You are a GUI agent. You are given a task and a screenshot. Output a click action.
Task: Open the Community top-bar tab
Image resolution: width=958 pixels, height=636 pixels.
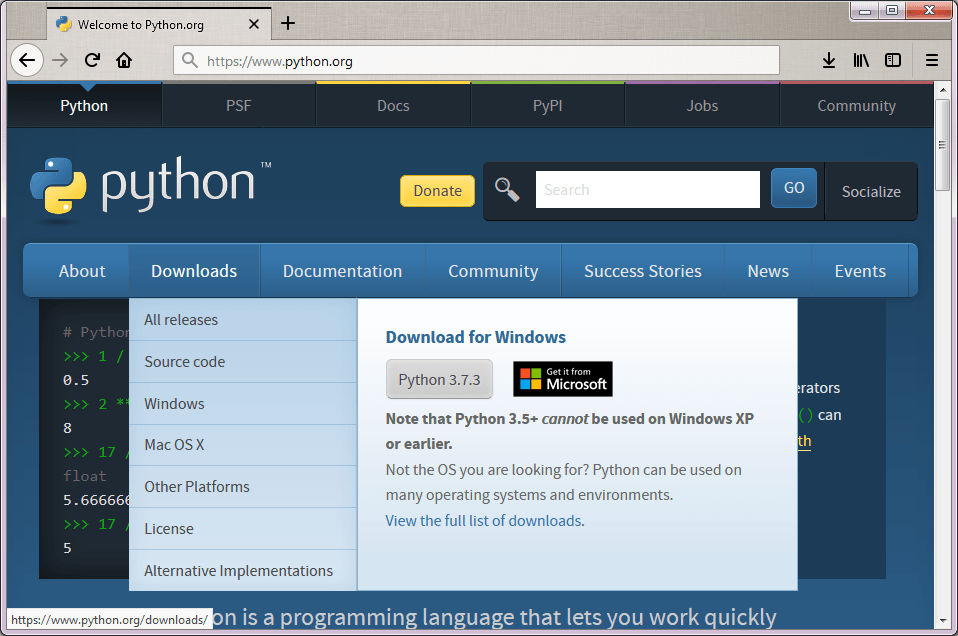coord(857,106)
